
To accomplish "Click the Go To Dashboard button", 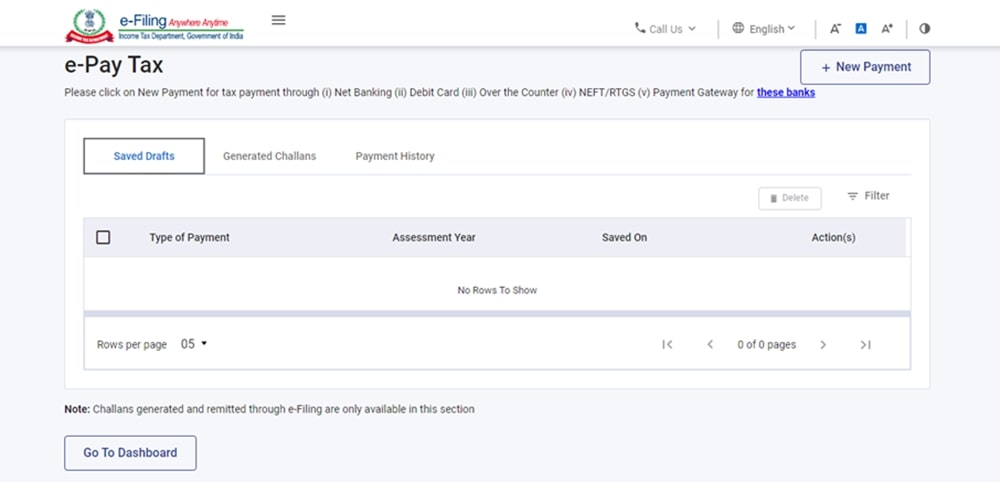I will point(130,453).
